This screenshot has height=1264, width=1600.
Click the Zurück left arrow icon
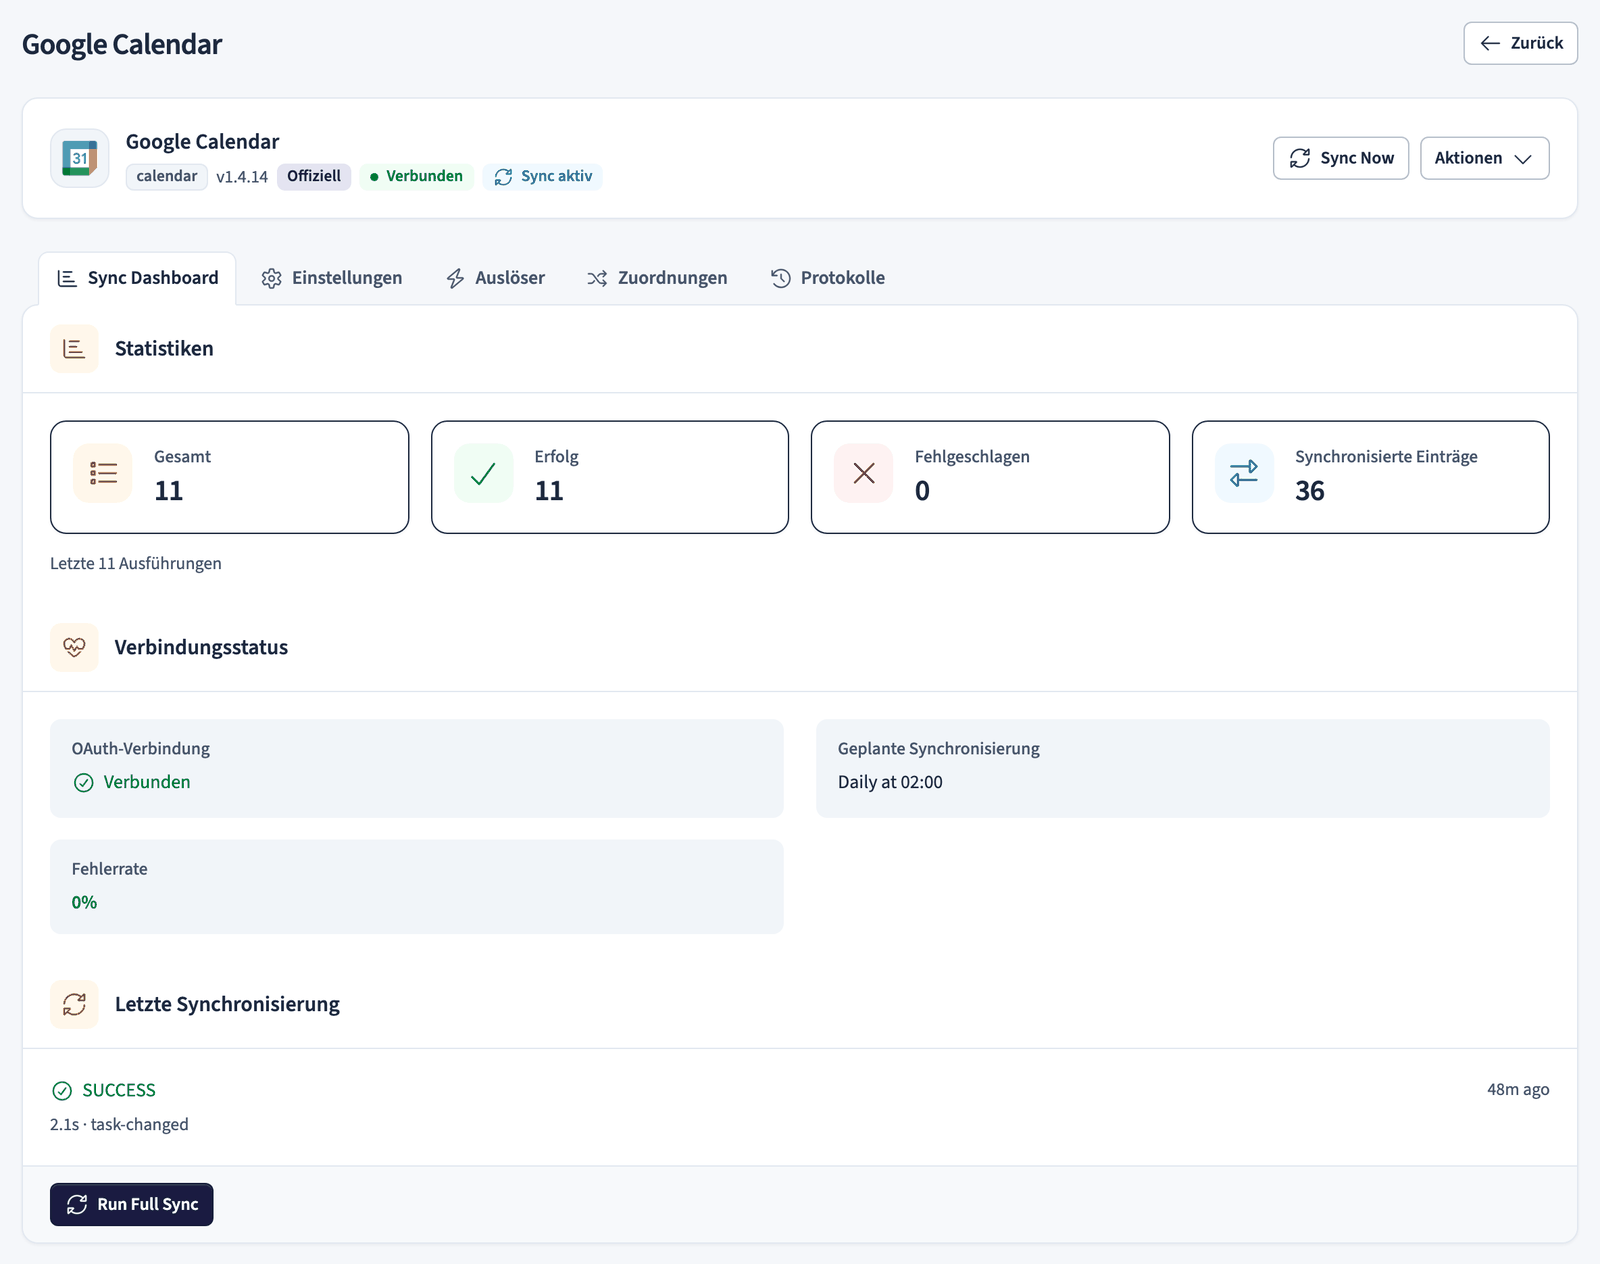[x=1490, y=43]
